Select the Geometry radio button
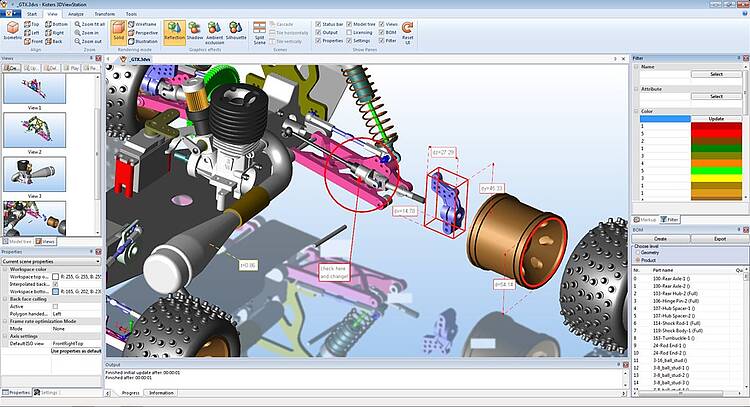The height and width of the screenshot is (407, 750). point(639,253)
